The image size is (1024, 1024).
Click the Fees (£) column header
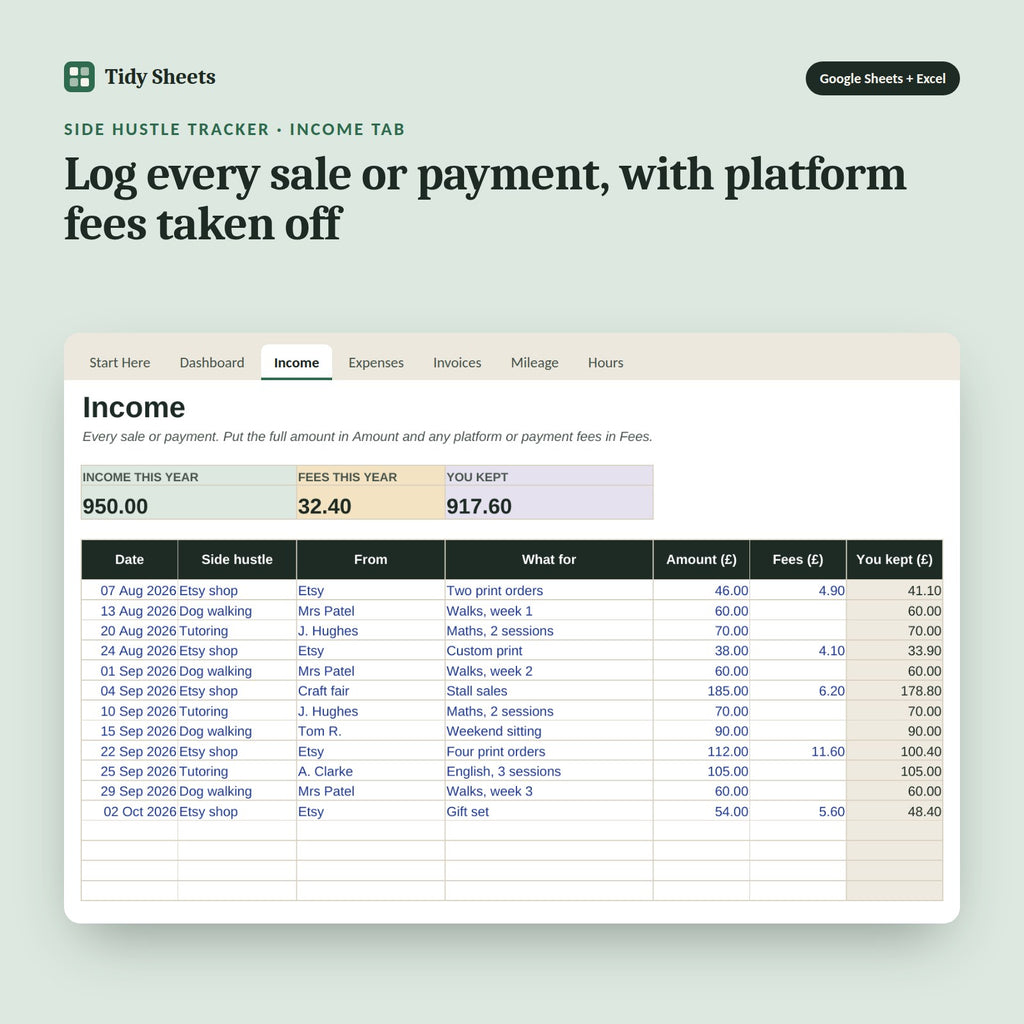coord(797,560)
